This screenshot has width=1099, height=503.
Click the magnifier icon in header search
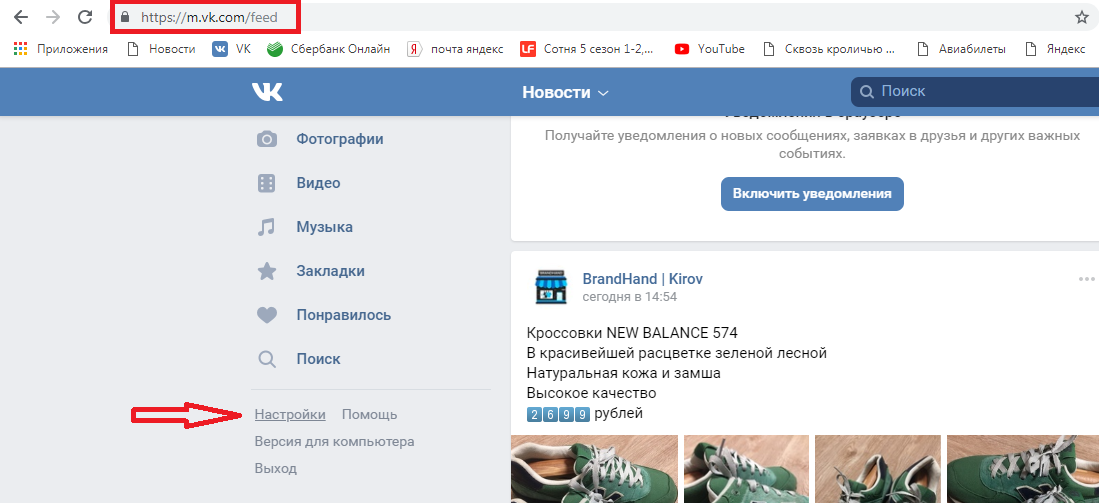pyautogui.click(x=867, y=92)
